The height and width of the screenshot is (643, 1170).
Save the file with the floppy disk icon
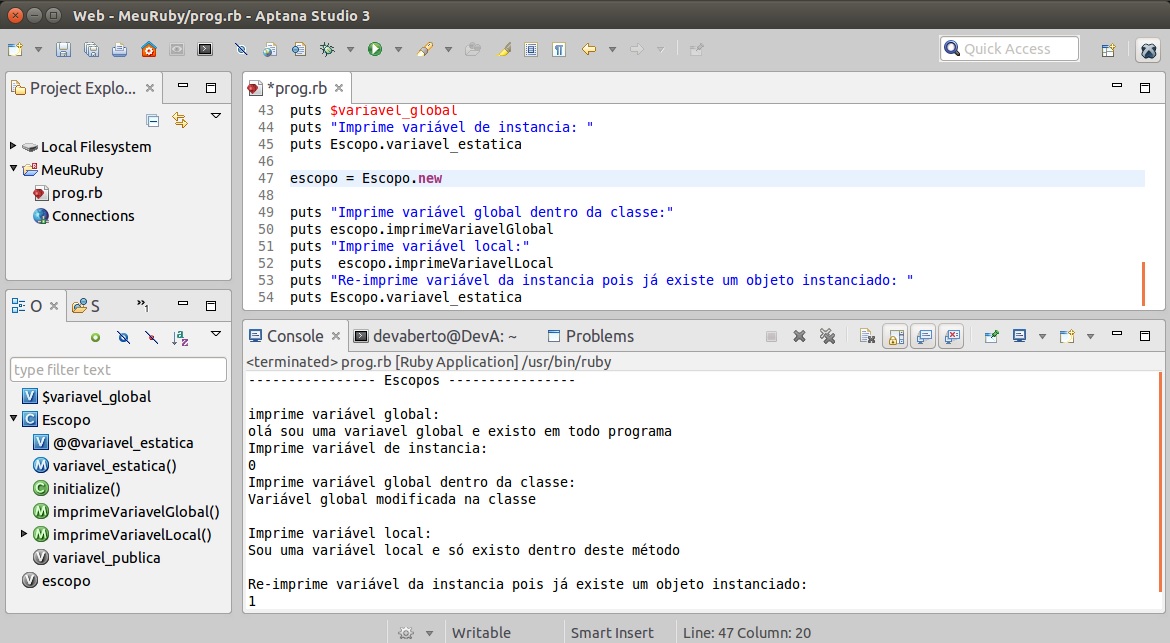point(63,49)
